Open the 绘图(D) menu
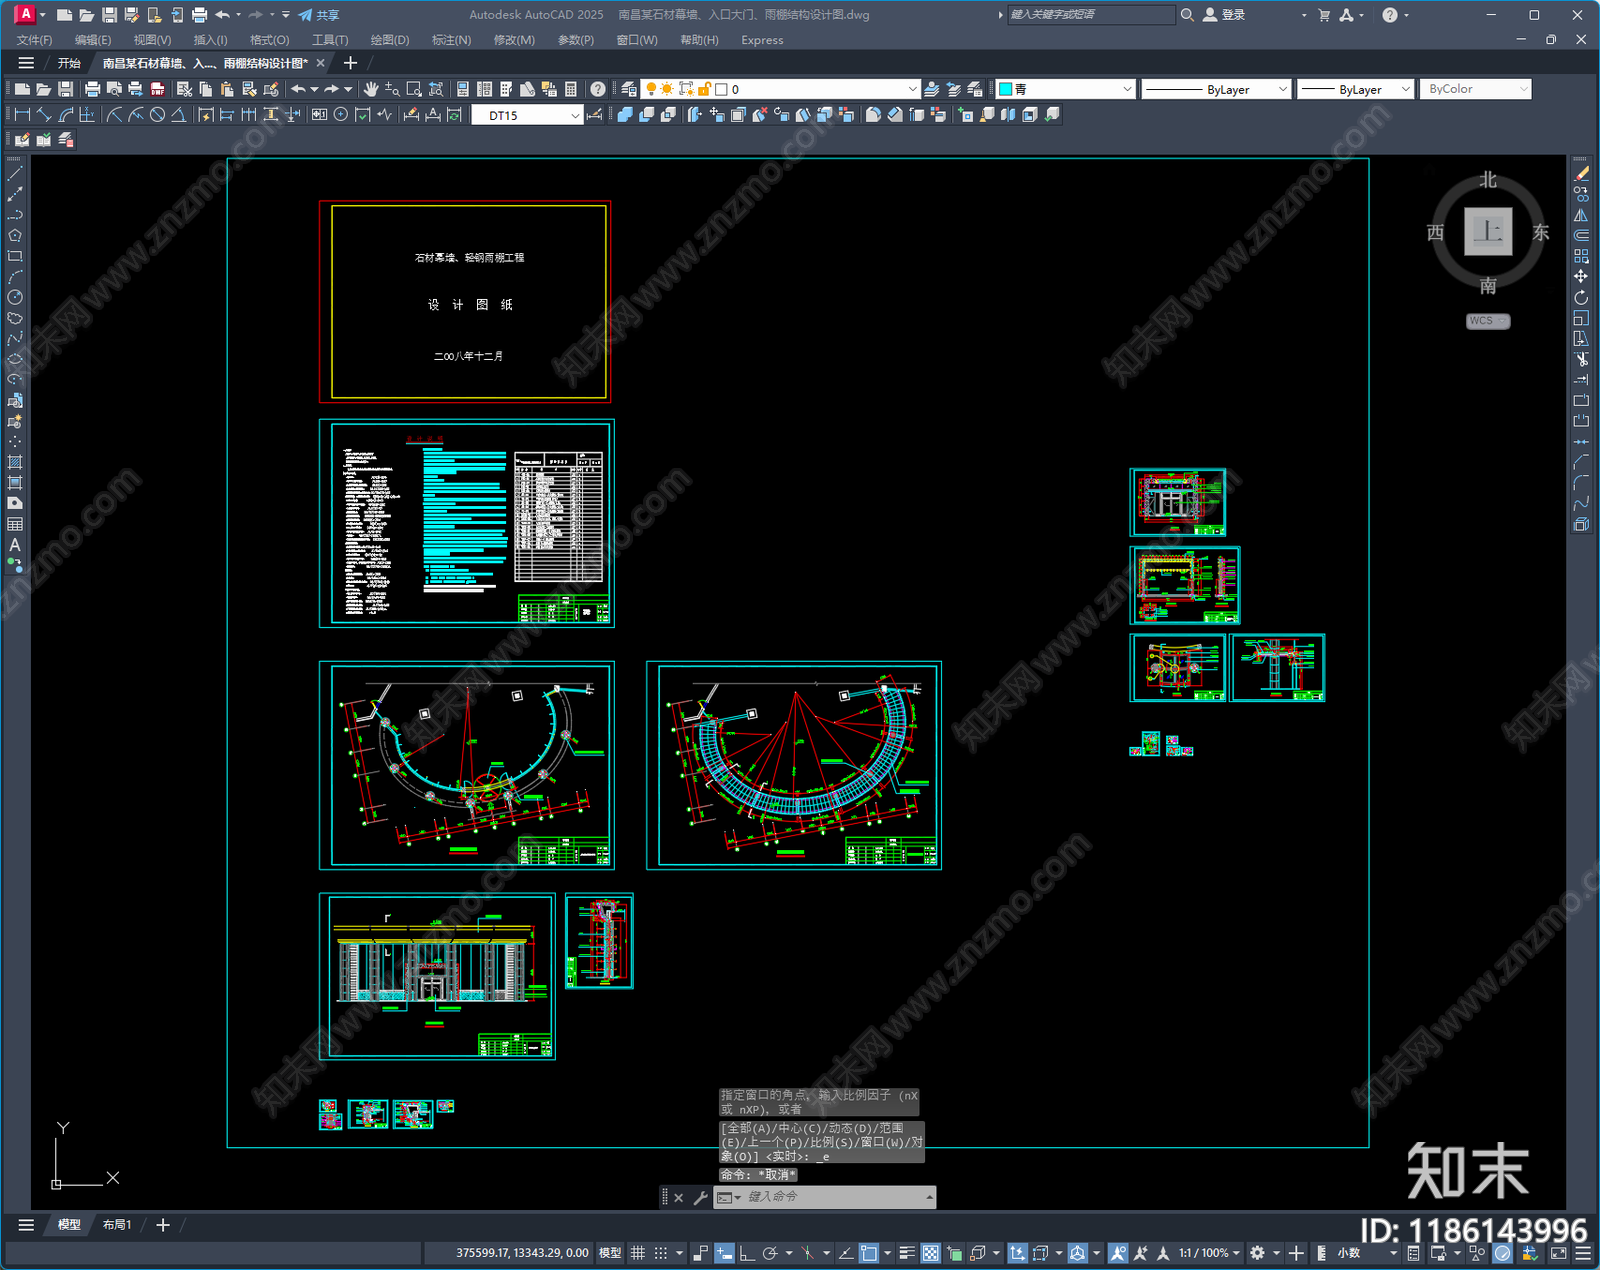This screenshot has width=1600, height=1270. point(390,40)
